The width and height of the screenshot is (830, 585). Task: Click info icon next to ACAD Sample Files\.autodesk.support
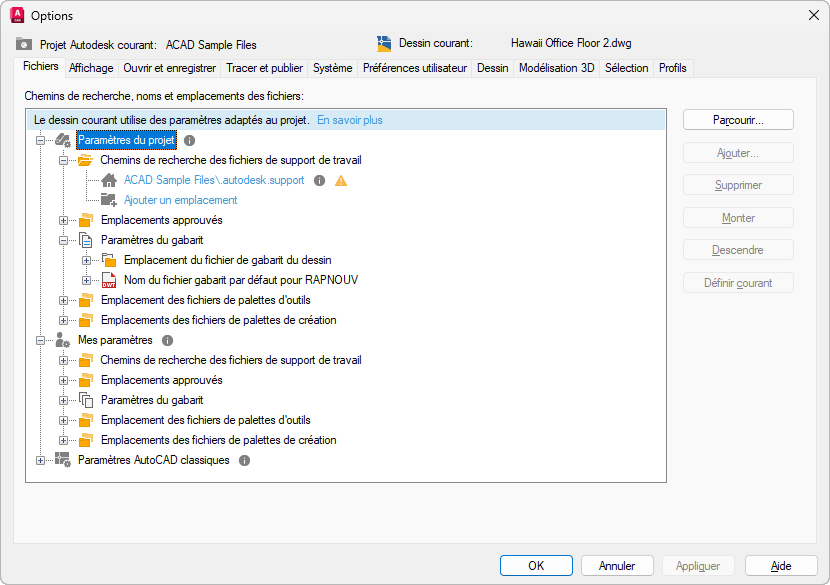click(320, 181)
